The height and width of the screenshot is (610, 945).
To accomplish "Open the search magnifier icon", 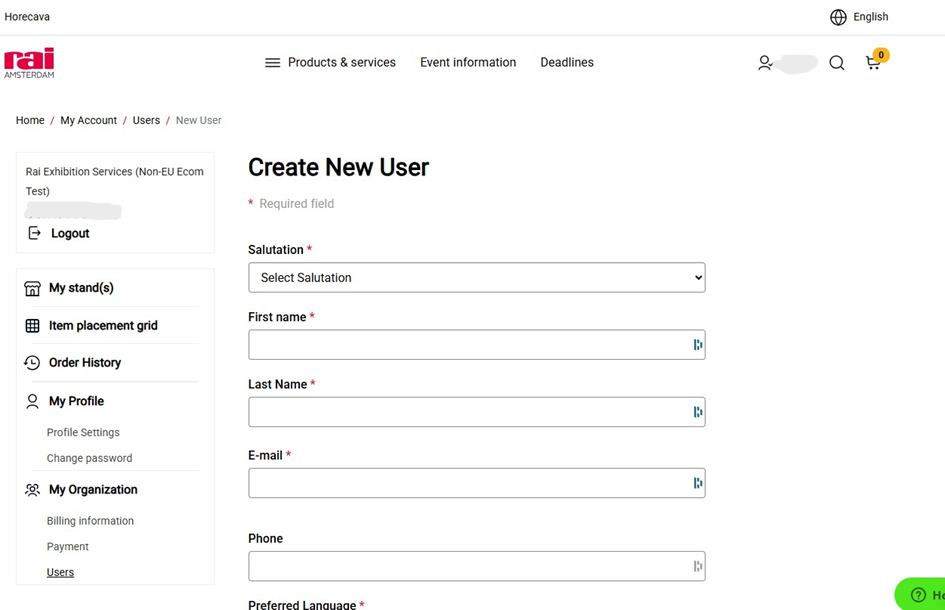I will pyautogui.click(x=837, y=63).
